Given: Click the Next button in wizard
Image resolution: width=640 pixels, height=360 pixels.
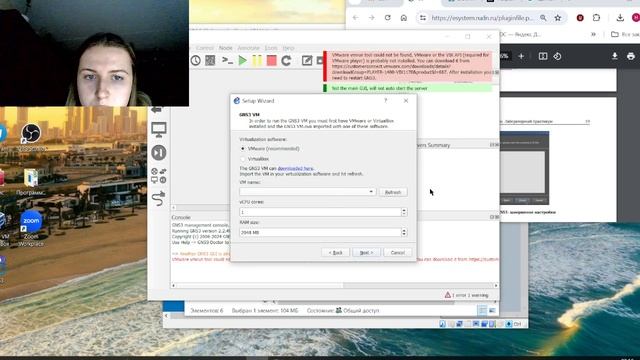Looking at the screenshot, I should (366, 253).
